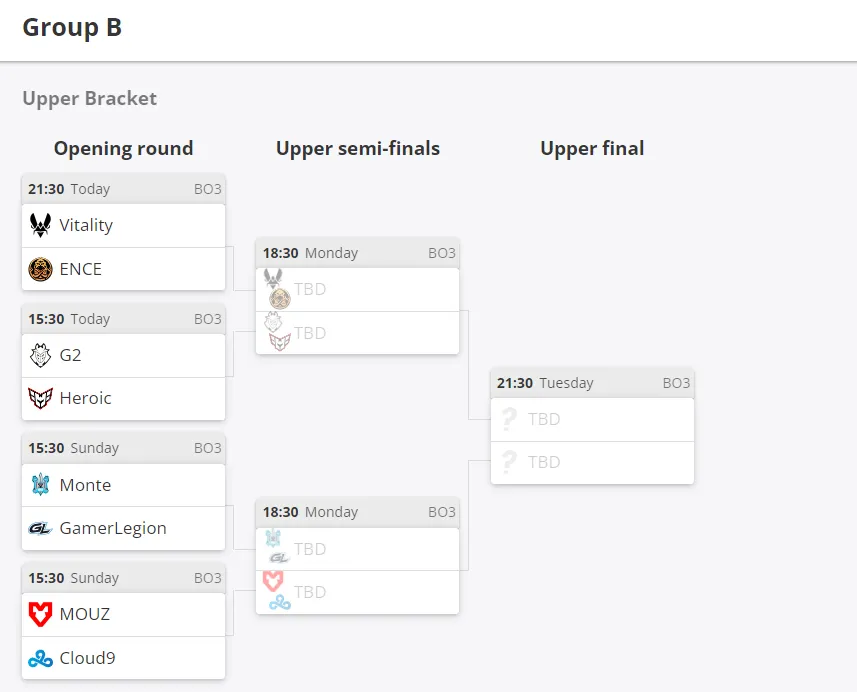
Task: Select the GamerLegion team name
Action: pyautogui.click(x=113, y=529)
